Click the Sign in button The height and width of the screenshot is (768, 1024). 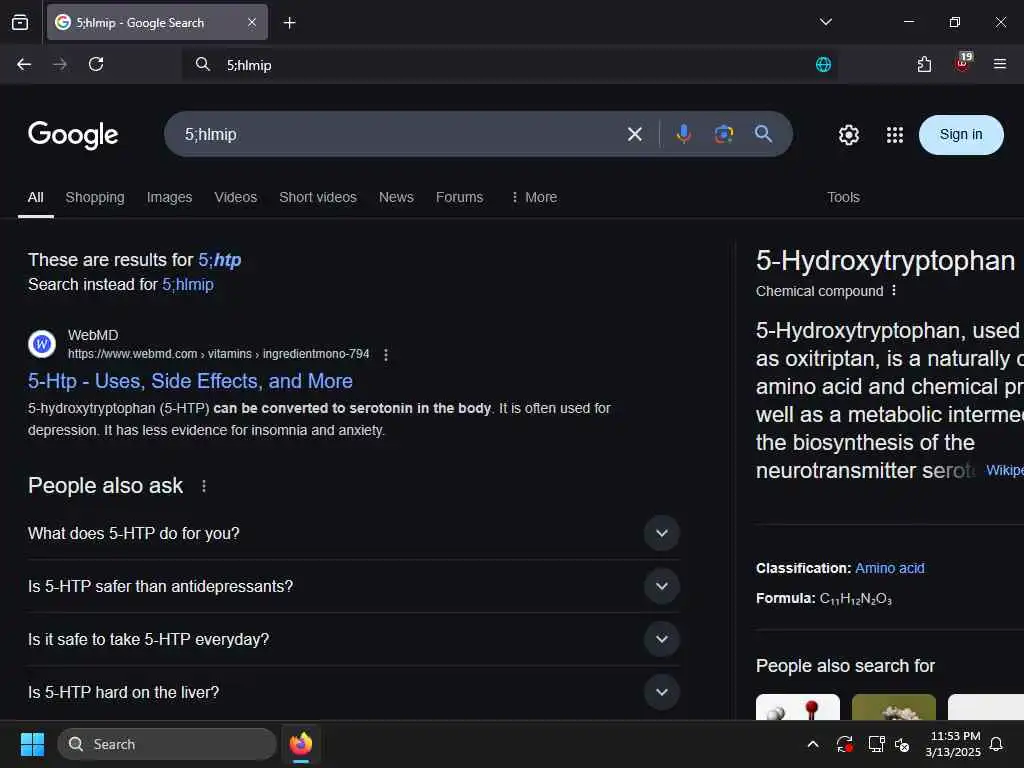tap(961, 135)
